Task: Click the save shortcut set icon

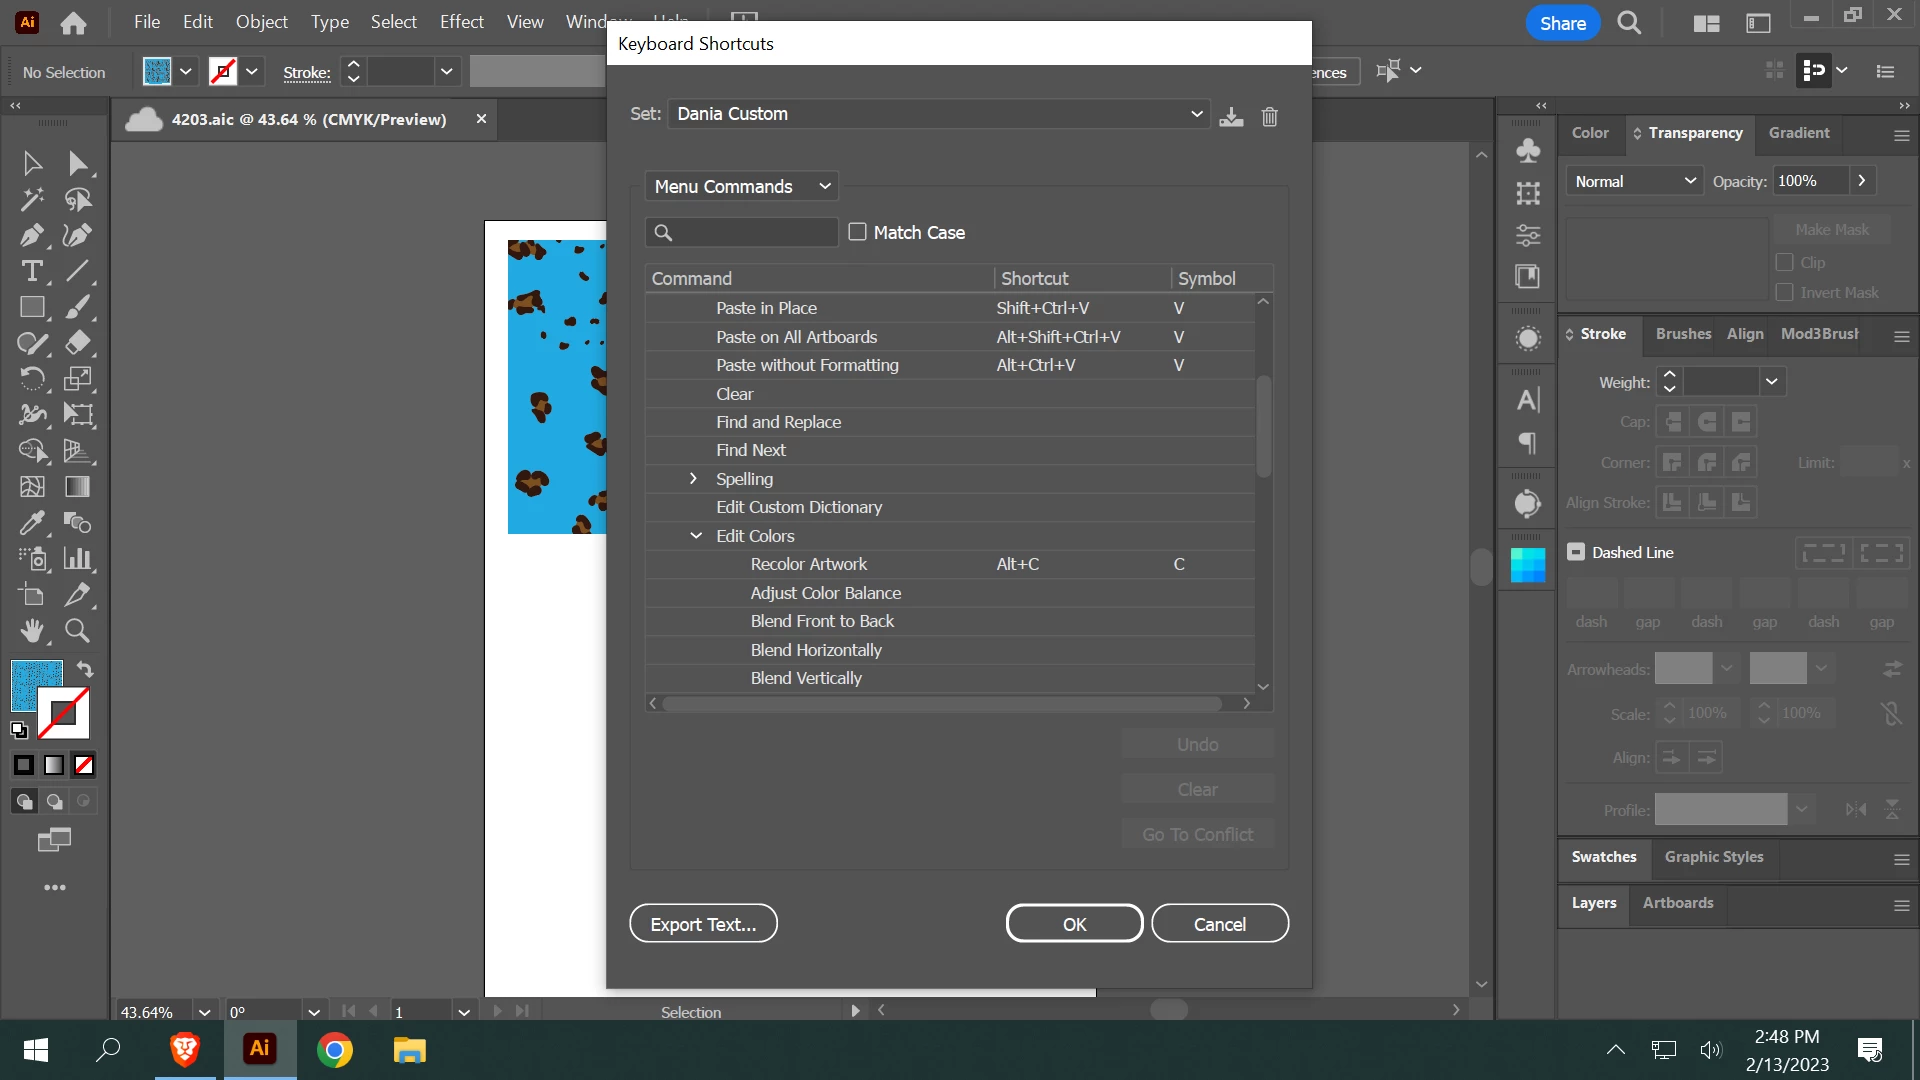Action: click(x=1231, y=117)
